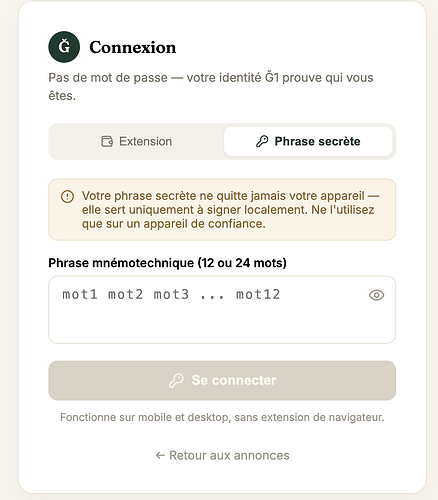Screen dimensions: 438x500
Task: Switch to the Extension tab
Action: tap(137, 141)
